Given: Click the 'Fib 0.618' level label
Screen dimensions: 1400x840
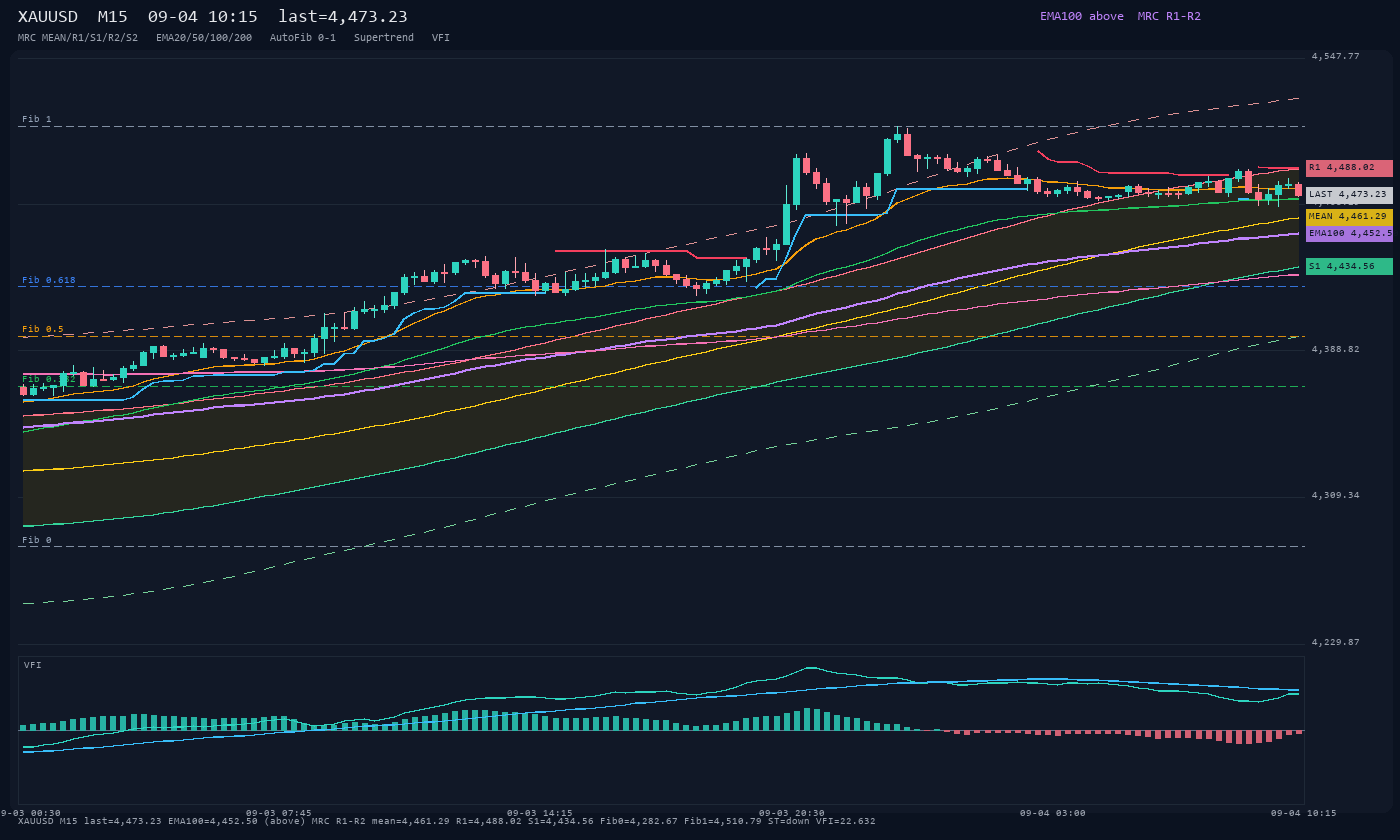Looking at the screenshot, I should pyautogui.click(x=49, y=280).
